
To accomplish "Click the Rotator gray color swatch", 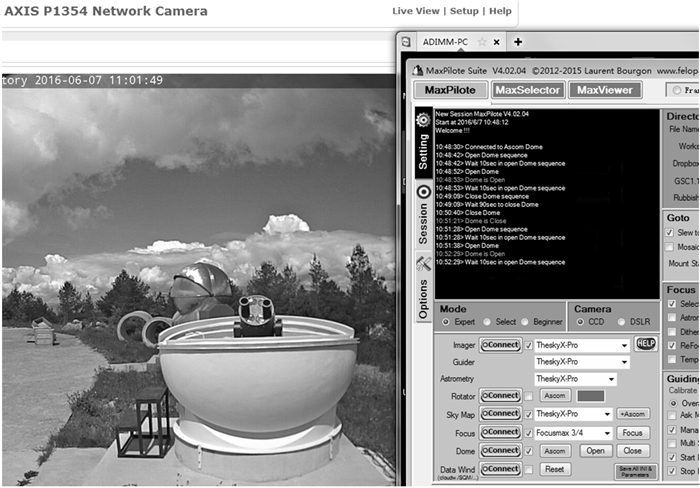I will [x=588, y=397].
